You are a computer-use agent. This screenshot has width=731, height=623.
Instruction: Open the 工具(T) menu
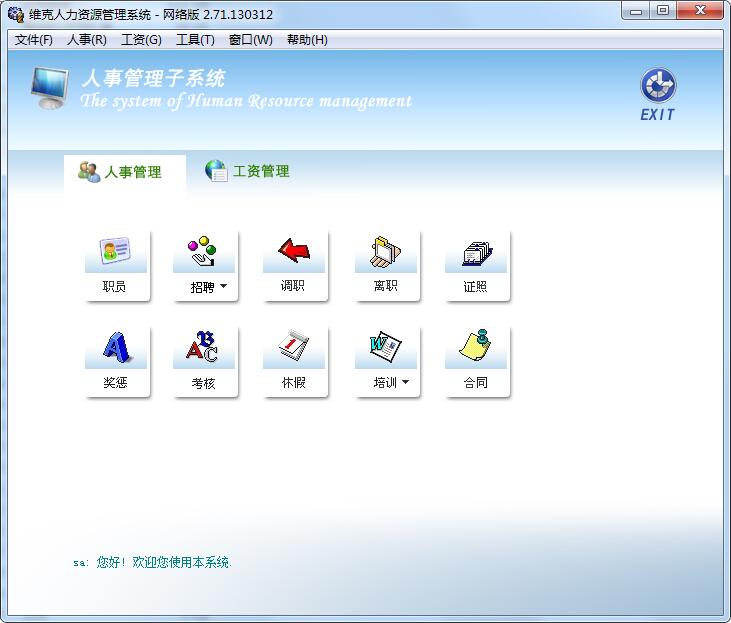click(x=195, y=40)
